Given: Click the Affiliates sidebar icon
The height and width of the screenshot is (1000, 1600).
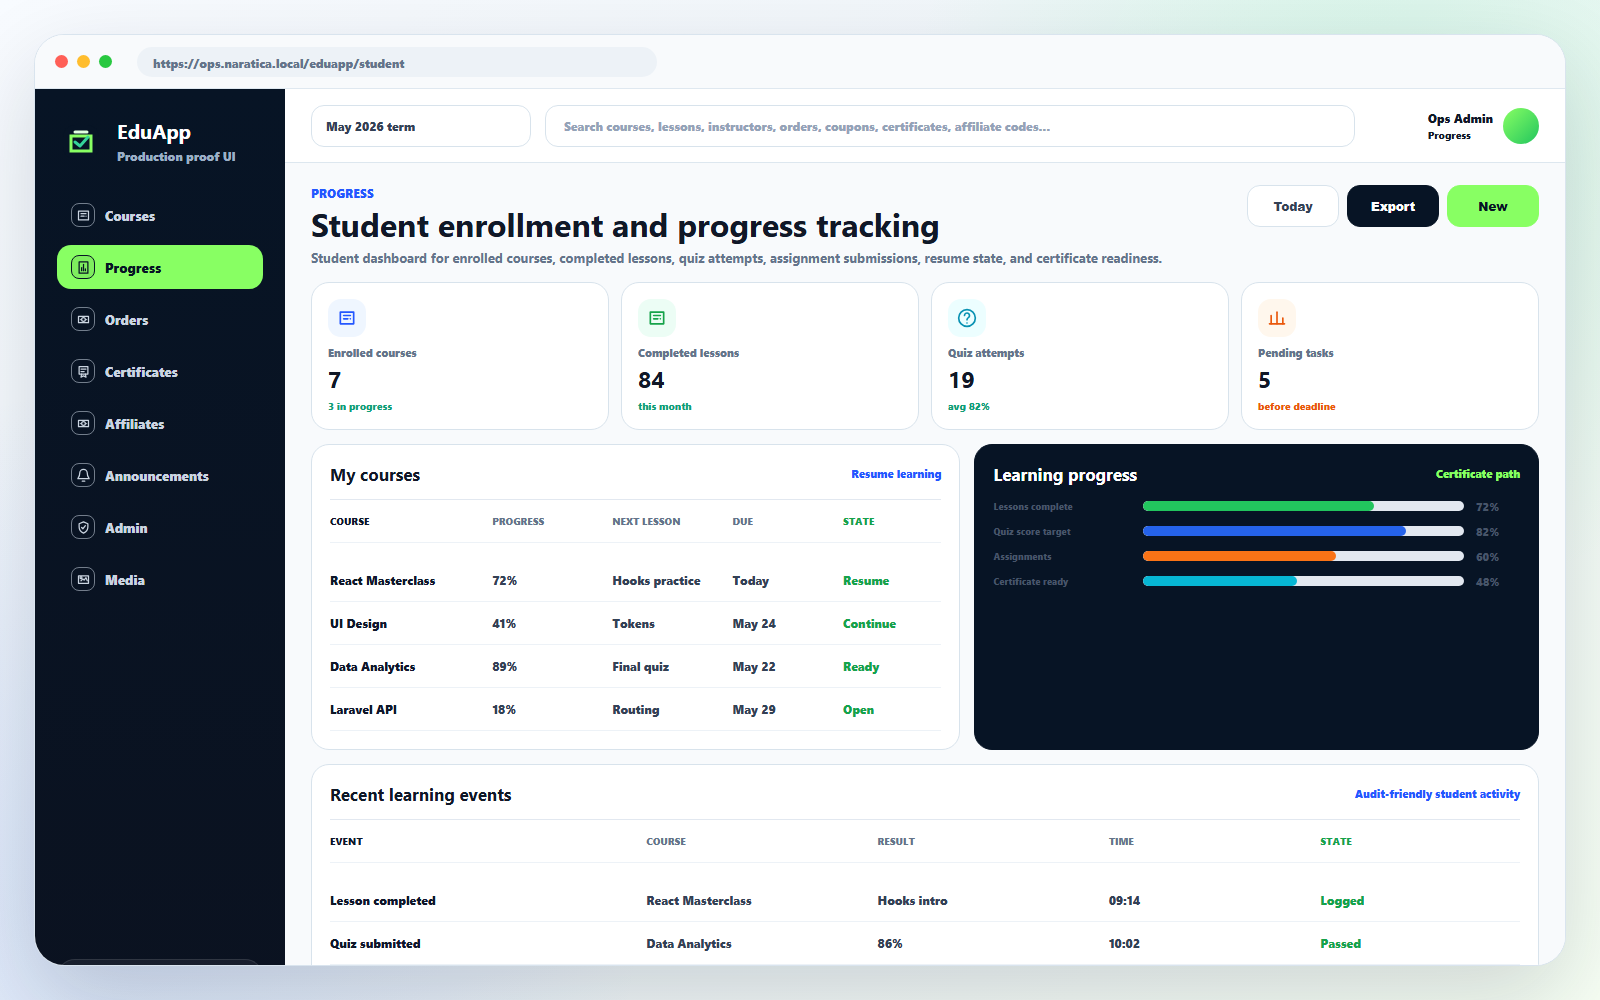Looking at the screenshot, I should coord(83,423).
